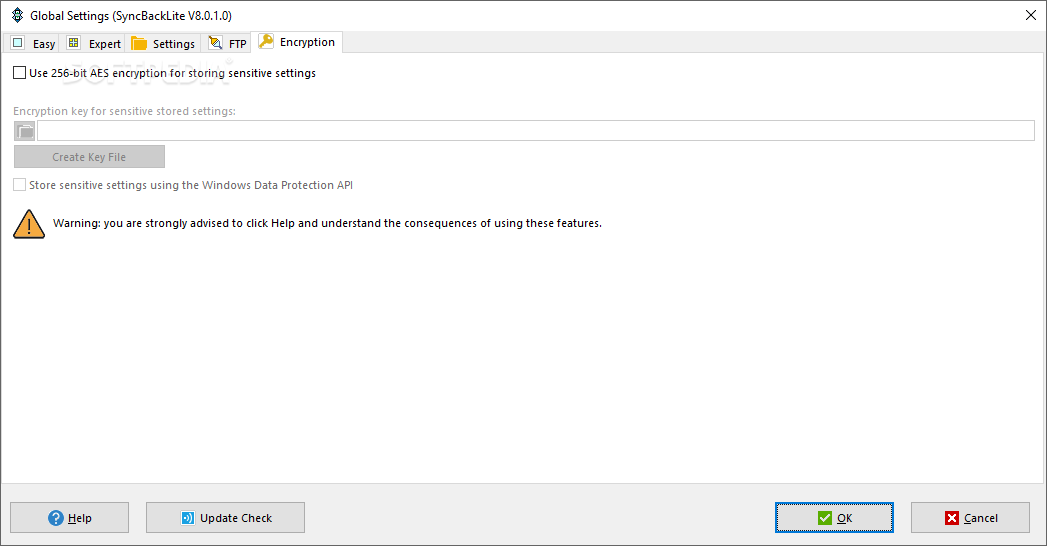
Task: Click the Easy tab square icon
Action: [18, 43]
